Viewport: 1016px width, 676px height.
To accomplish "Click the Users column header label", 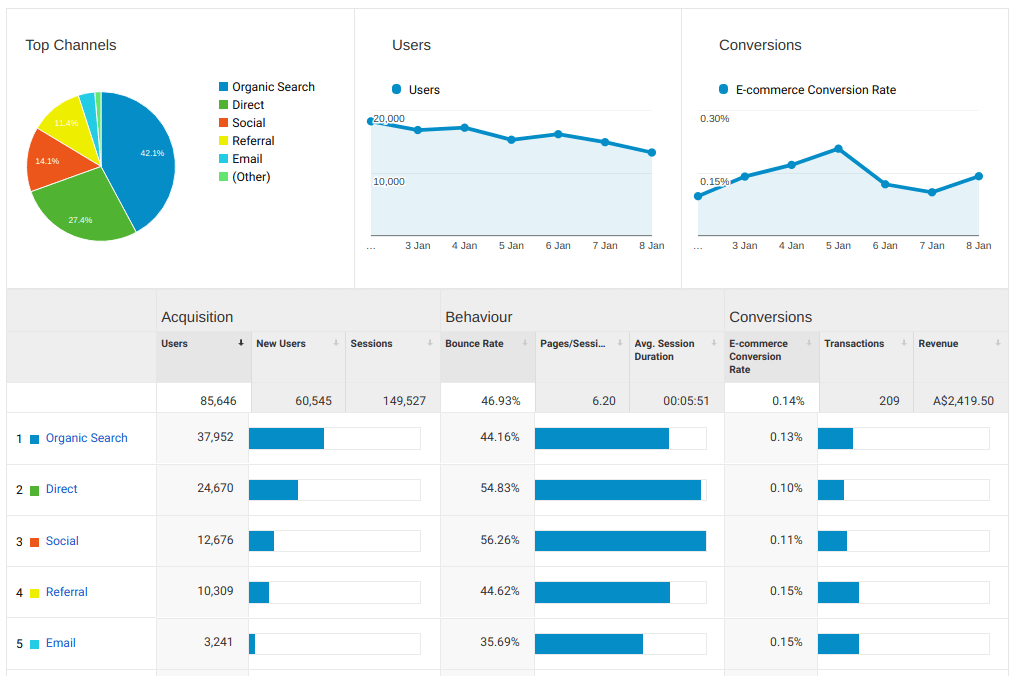I will 175,343.
